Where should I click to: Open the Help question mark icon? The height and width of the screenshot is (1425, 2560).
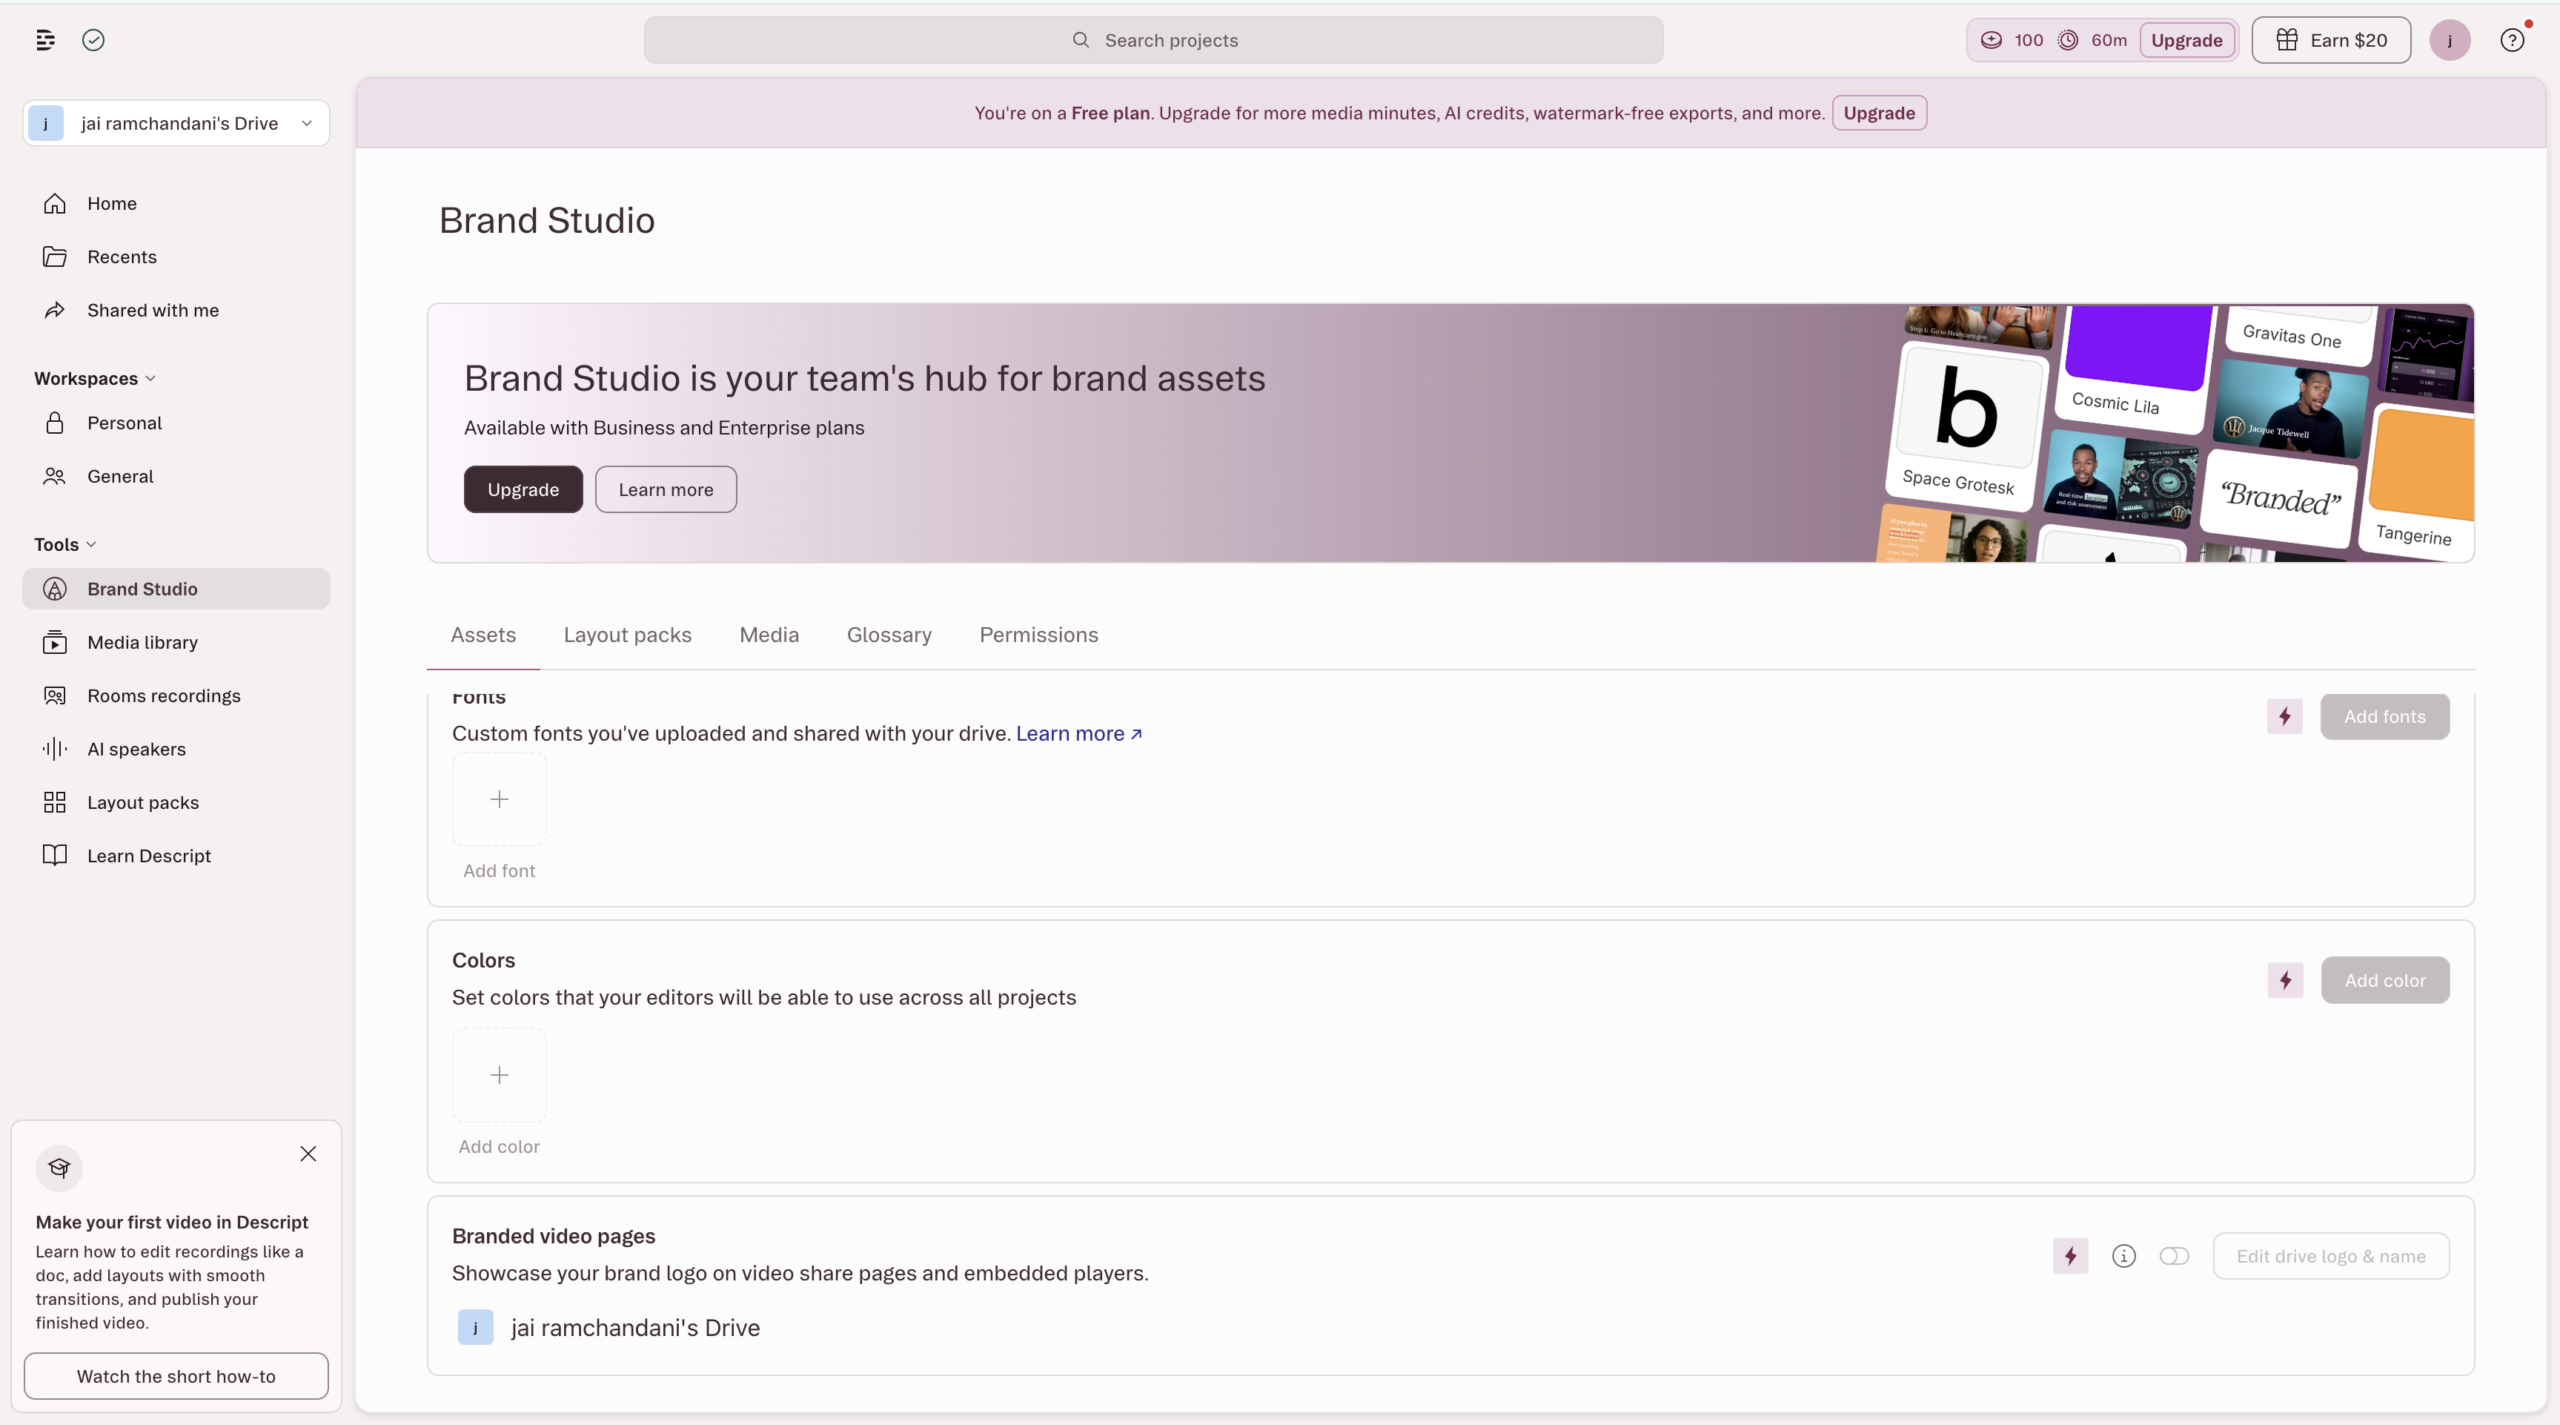[x=2512, y=40]
